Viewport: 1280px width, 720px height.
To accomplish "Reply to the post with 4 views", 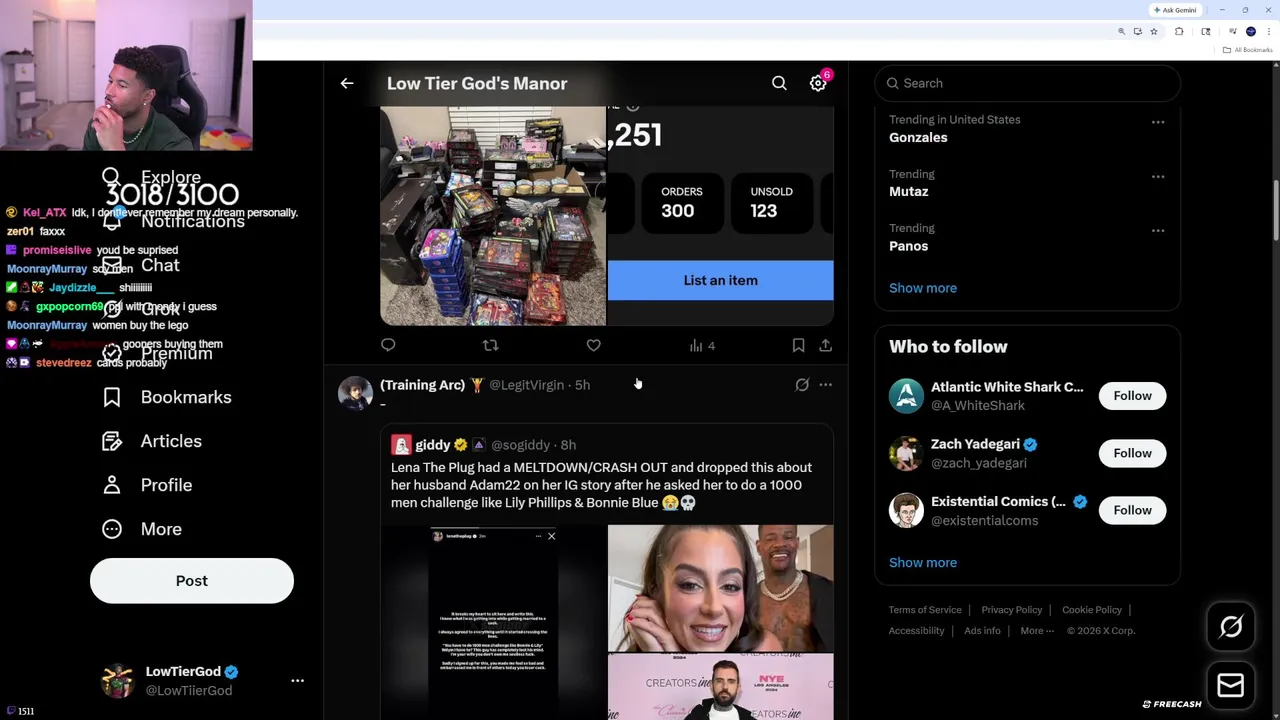I will click(x=388, y=345).
